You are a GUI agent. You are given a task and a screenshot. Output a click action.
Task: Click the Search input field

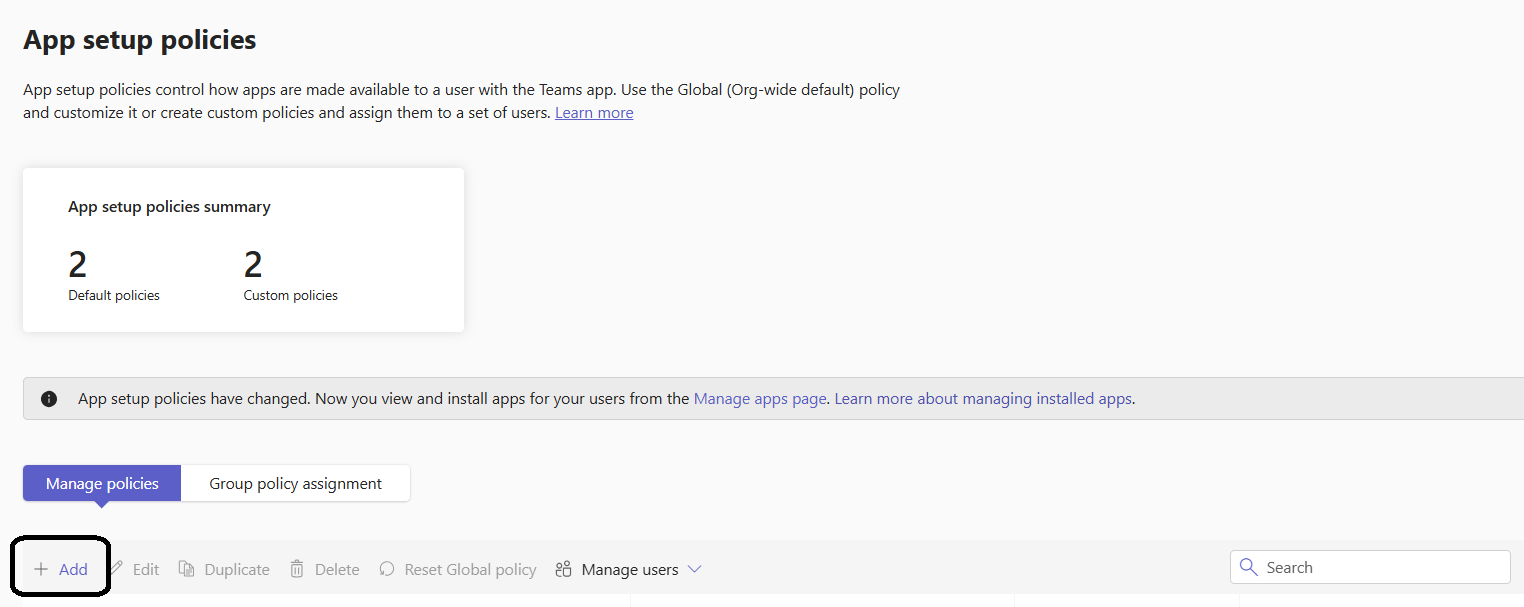pyautogui.click(x=1370, y=567)
